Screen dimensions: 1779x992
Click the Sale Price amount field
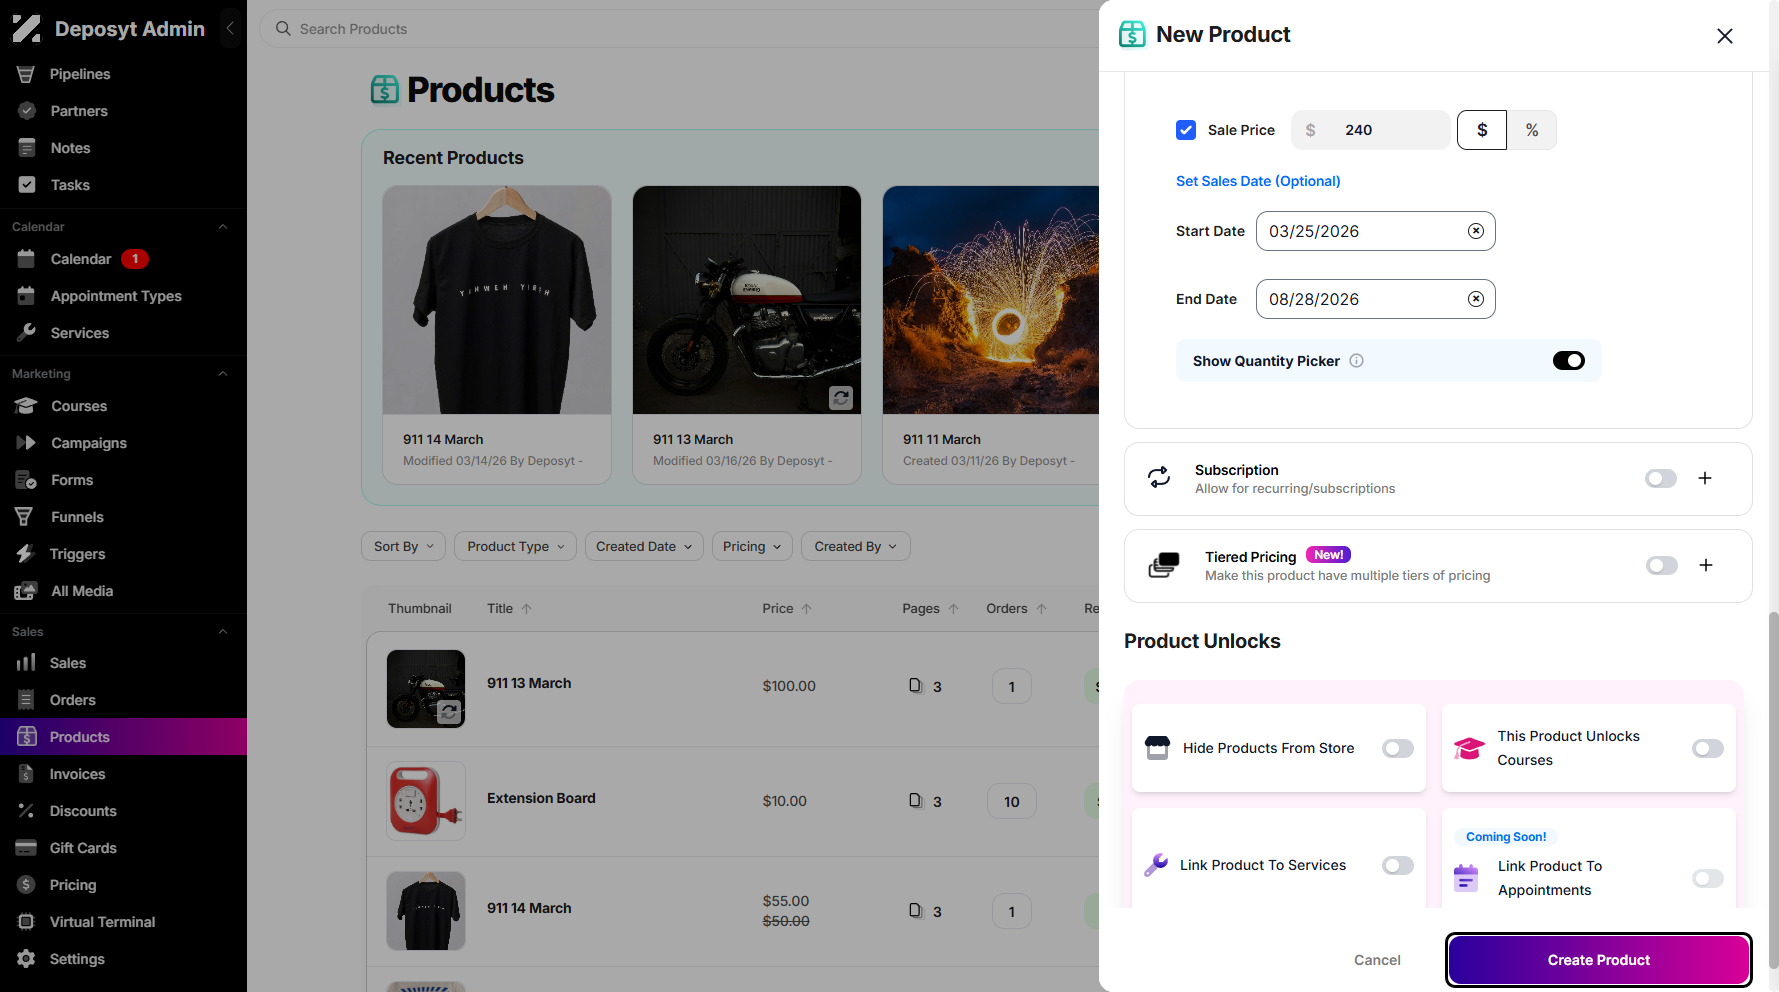pyautogui.click(x=1371, y=130)
